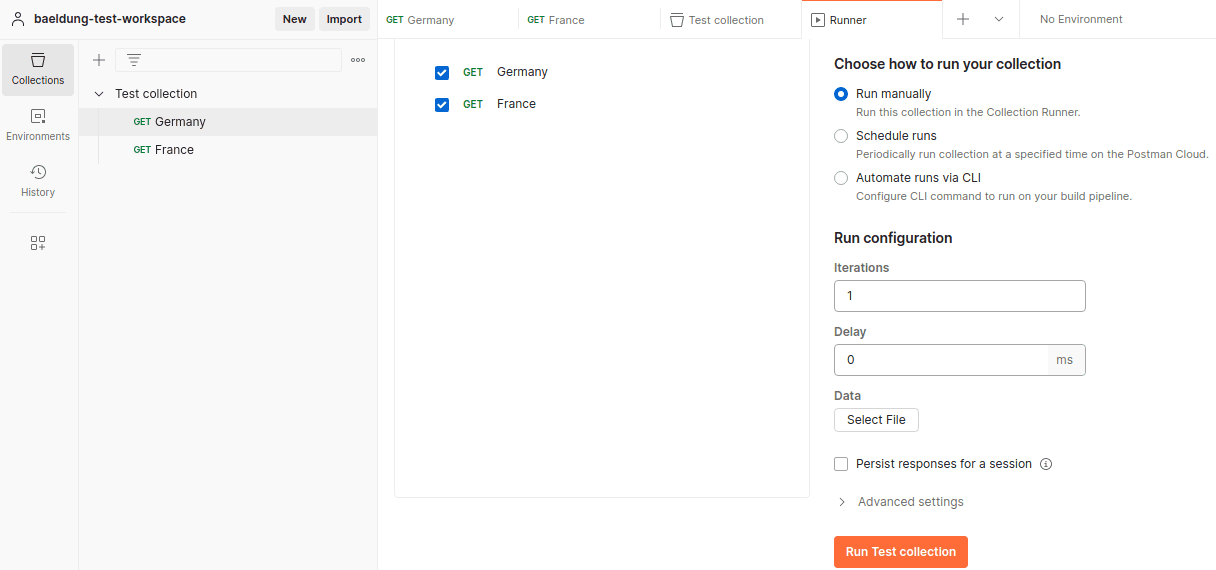
Task: Click the three-dots options icon in sidebar
Action: 358,60
